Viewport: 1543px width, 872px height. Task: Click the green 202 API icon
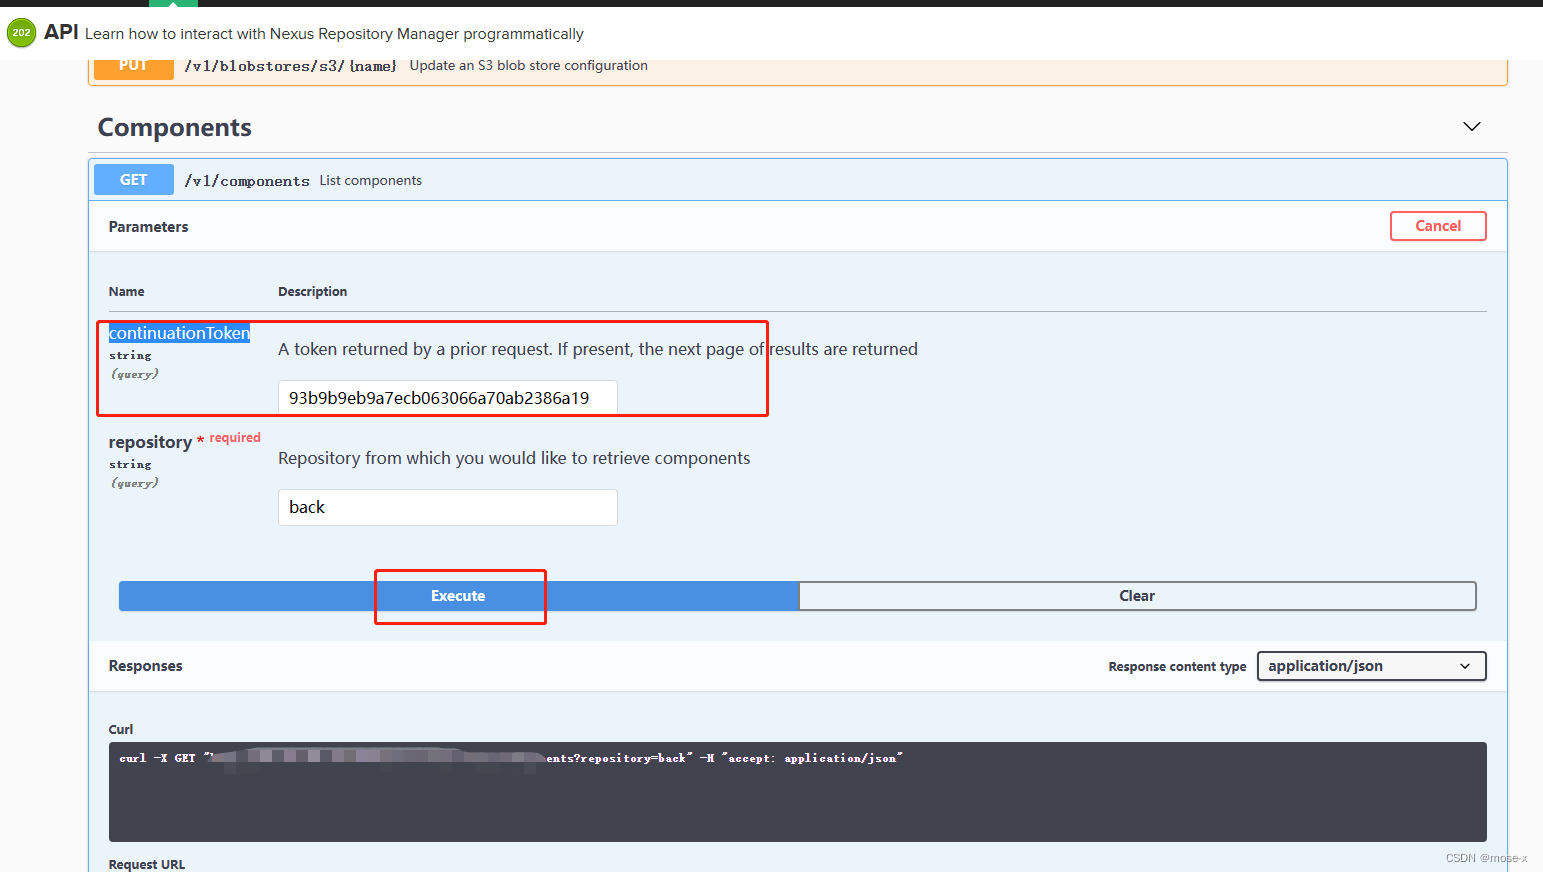point(21,33)
